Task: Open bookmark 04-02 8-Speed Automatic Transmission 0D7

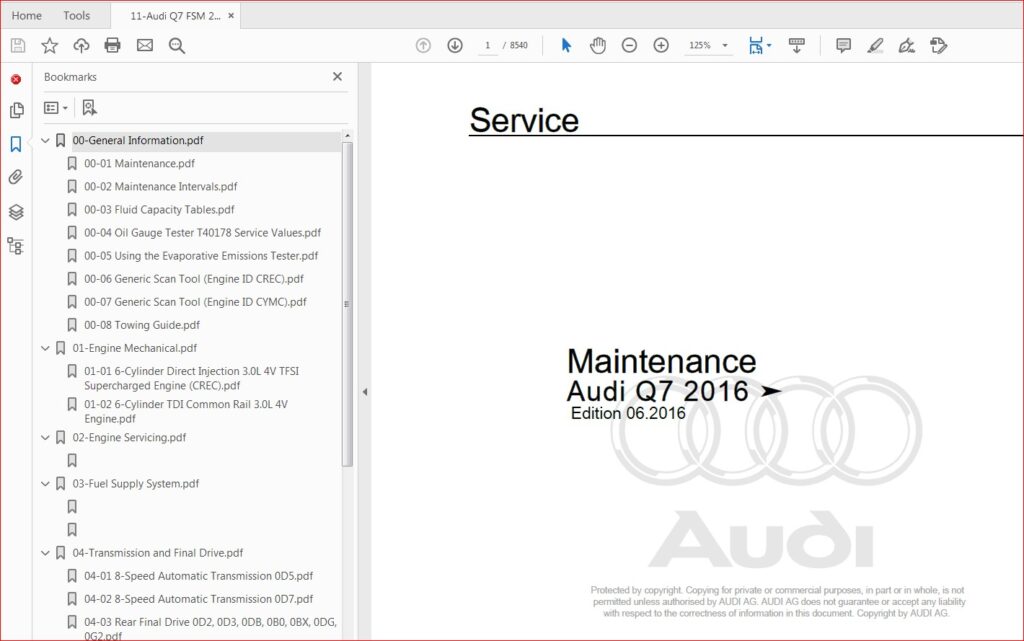Action: pos(199,599)
